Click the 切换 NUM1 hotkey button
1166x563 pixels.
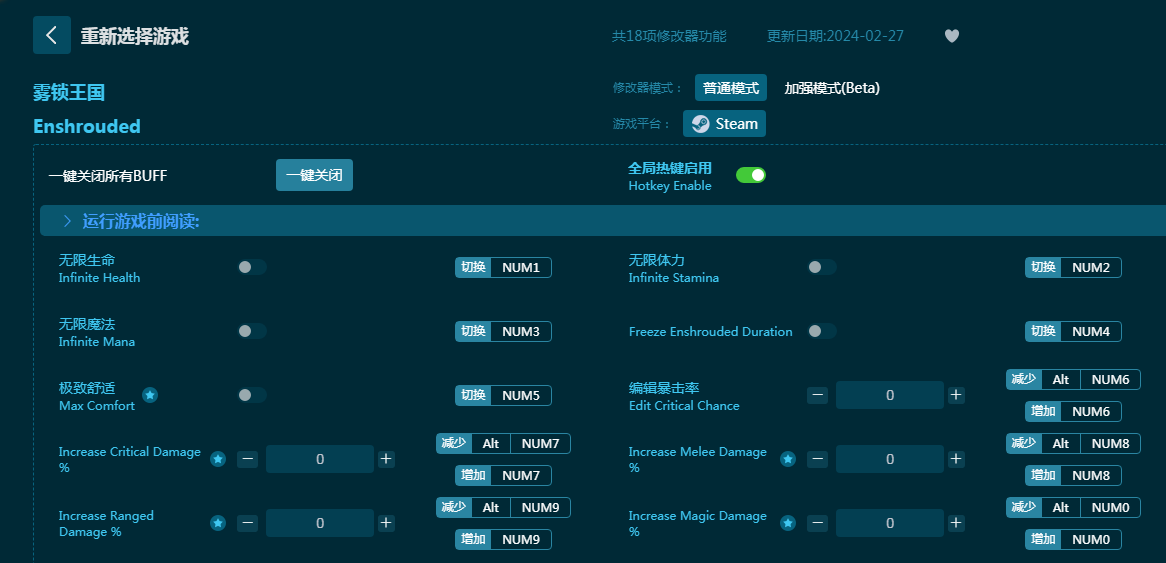pos(503,267)
